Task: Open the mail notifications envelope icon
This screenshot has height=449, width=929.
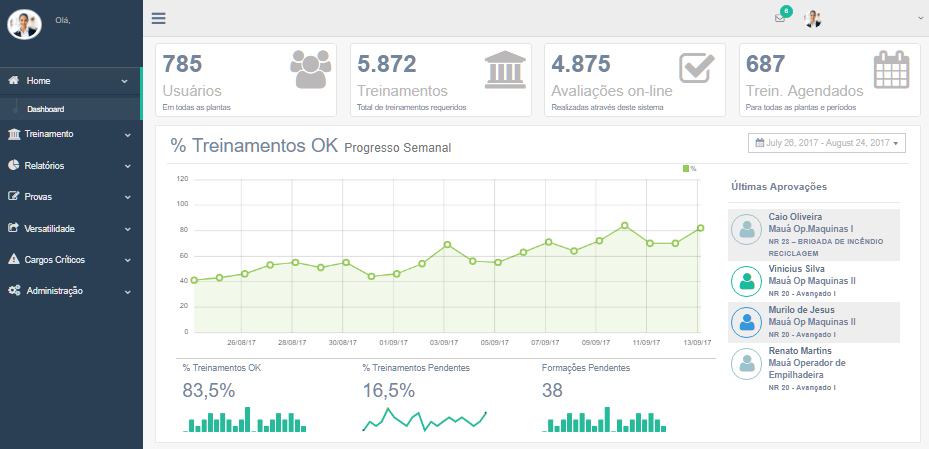Action: 780,19
